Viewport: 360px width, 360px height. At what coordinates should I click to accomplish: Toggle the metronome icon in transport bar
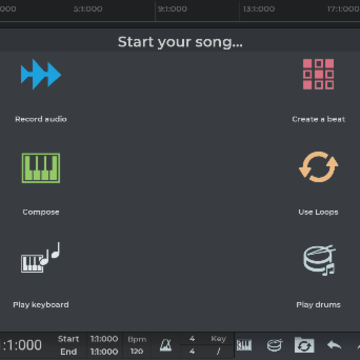(x=166, y=345)
